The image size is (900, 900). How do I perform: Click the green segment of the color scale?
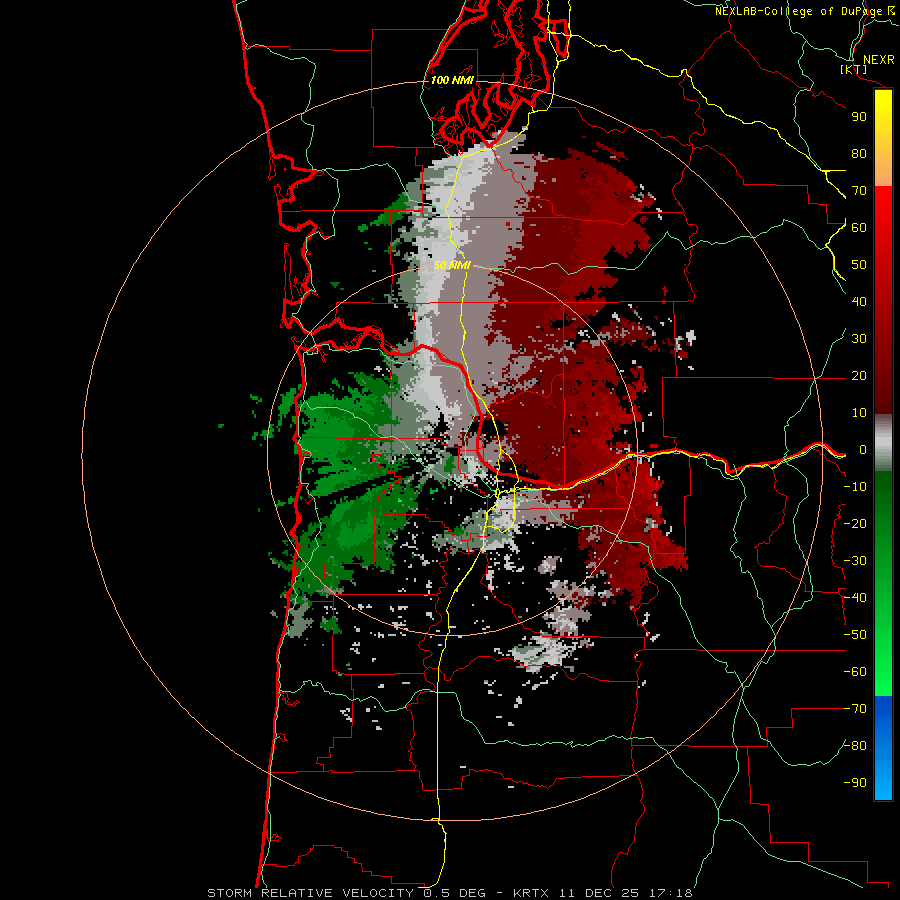coord(883,584)
